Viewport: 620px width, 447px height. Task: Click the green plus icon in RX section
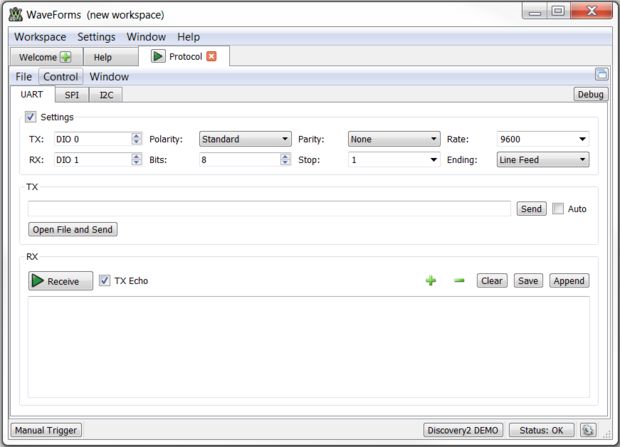click(x=431, y=280)
